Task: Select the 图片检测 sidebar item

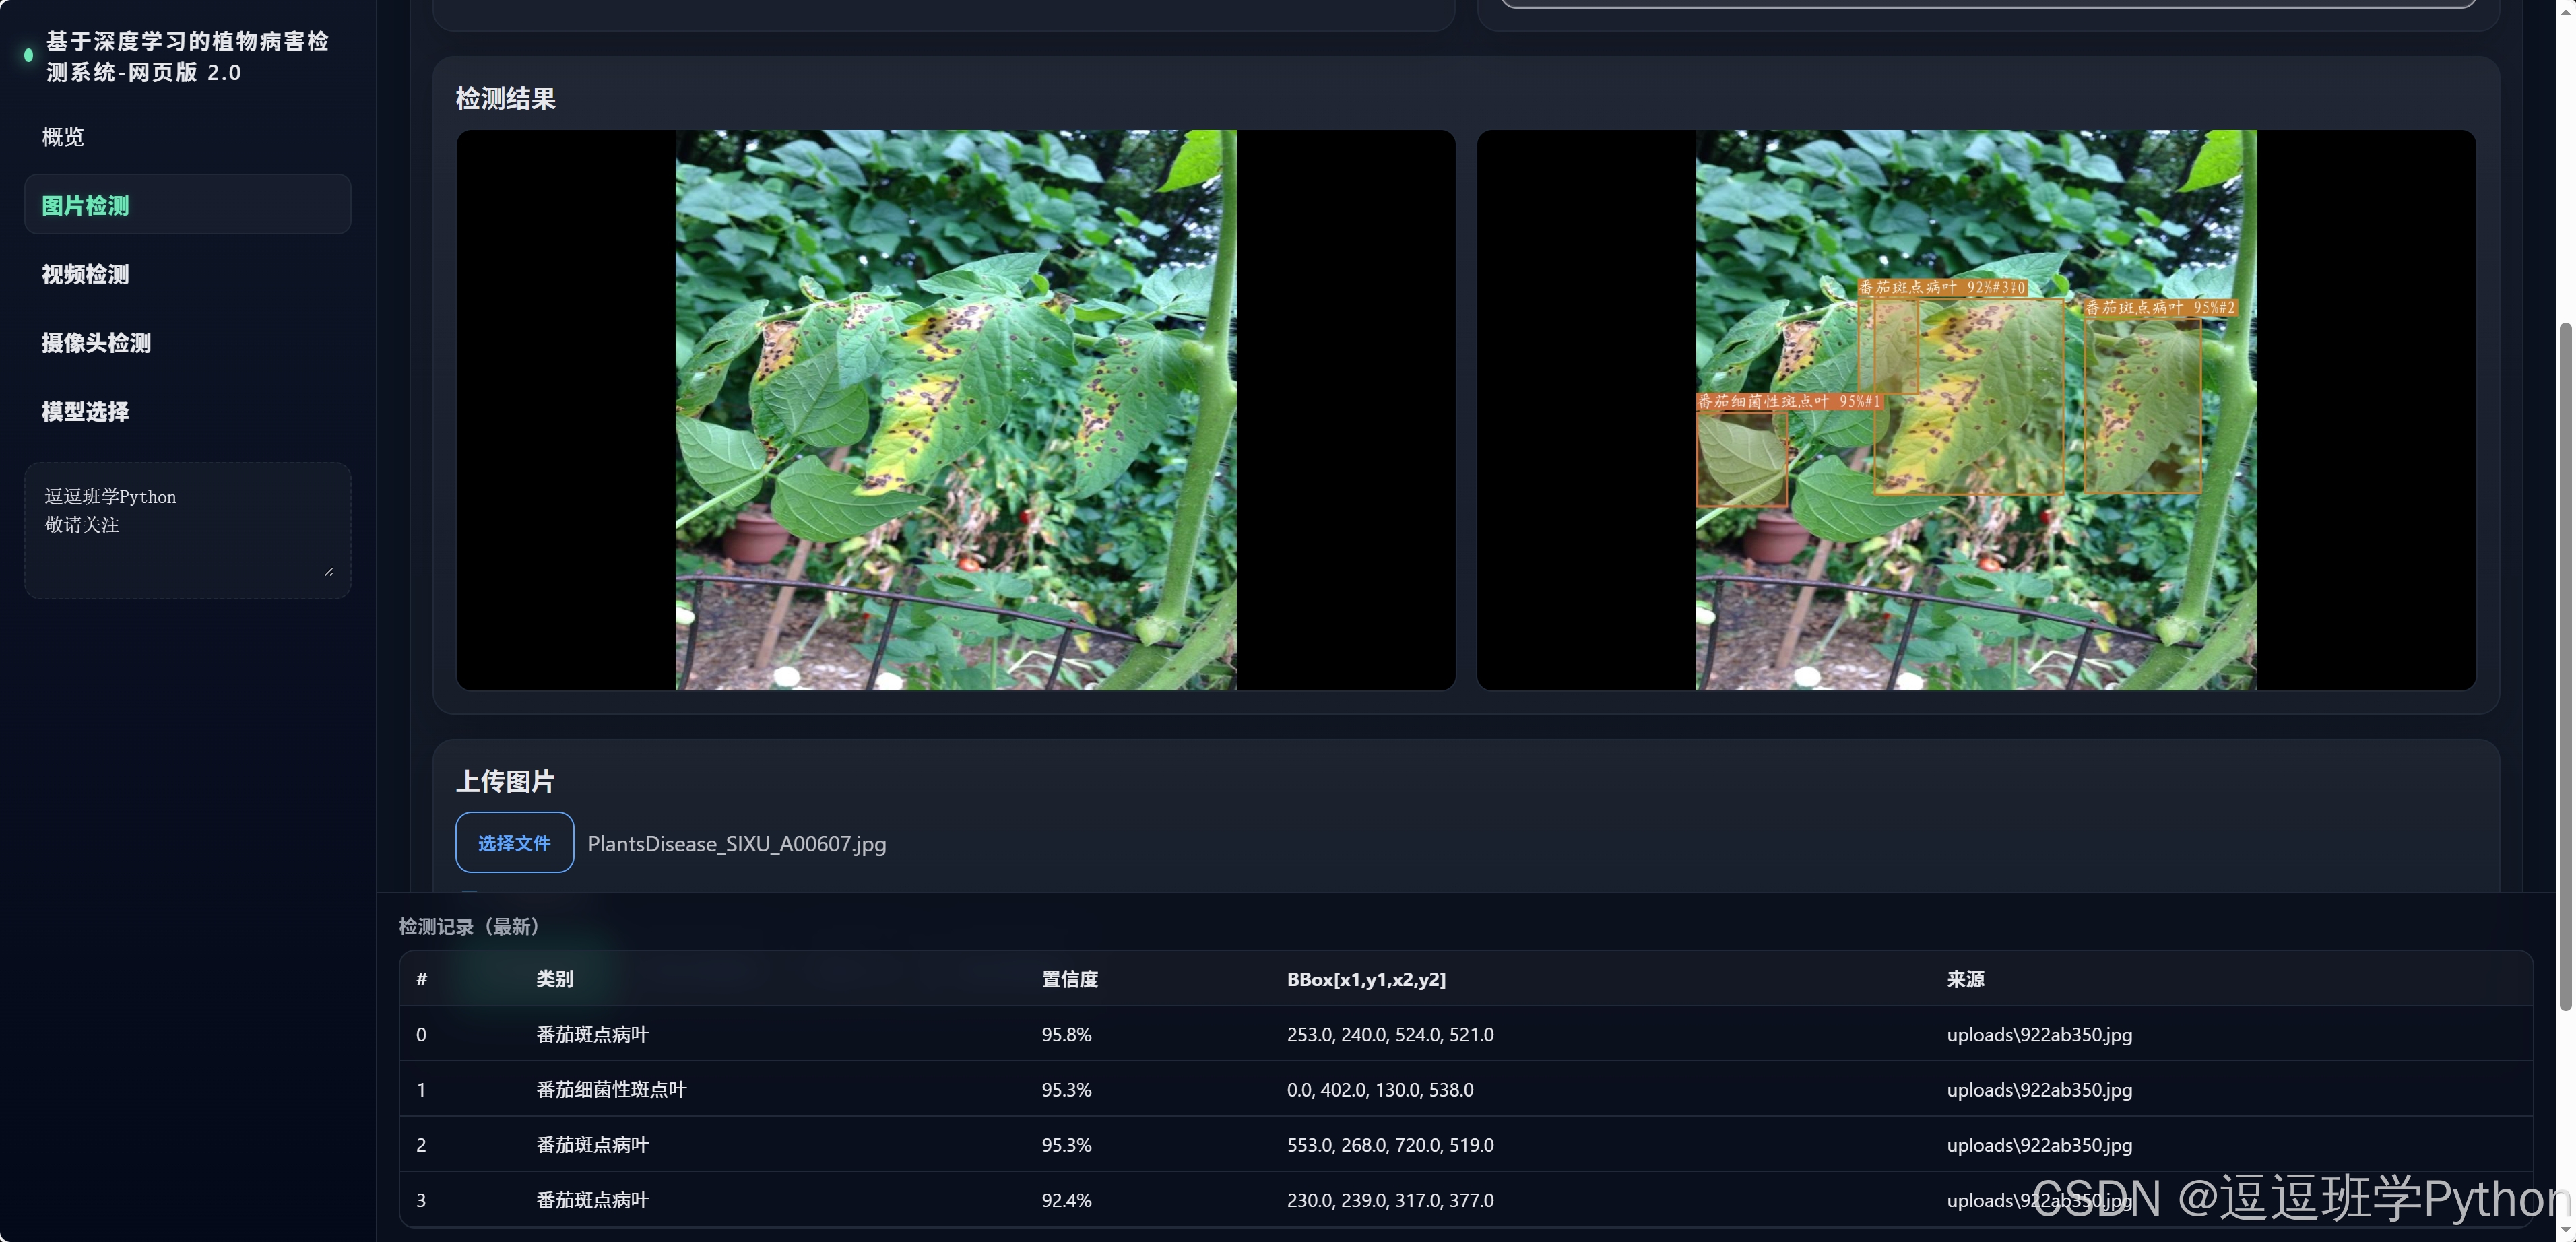Action: coord(187,205)
